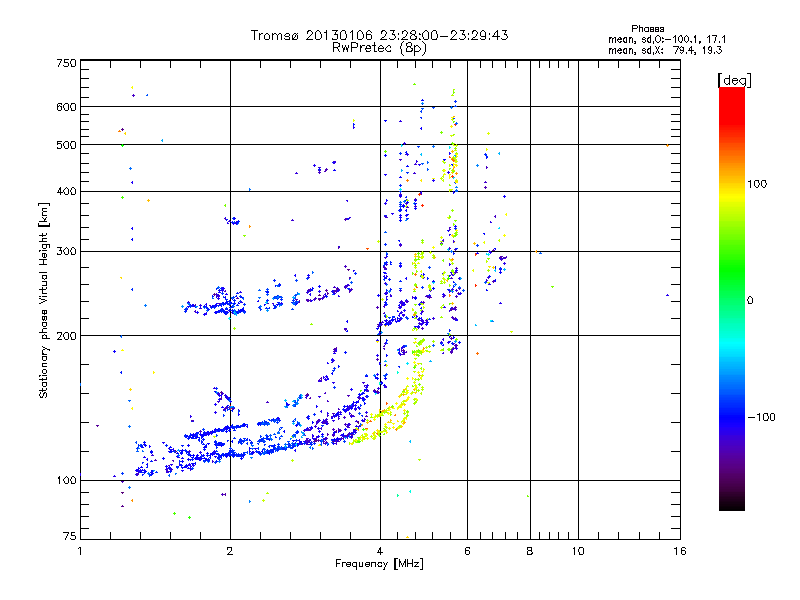Click the x-axis label 'Frequency [MHz]'
Screen dimensions: 800x600
click(x=379, y=564)
